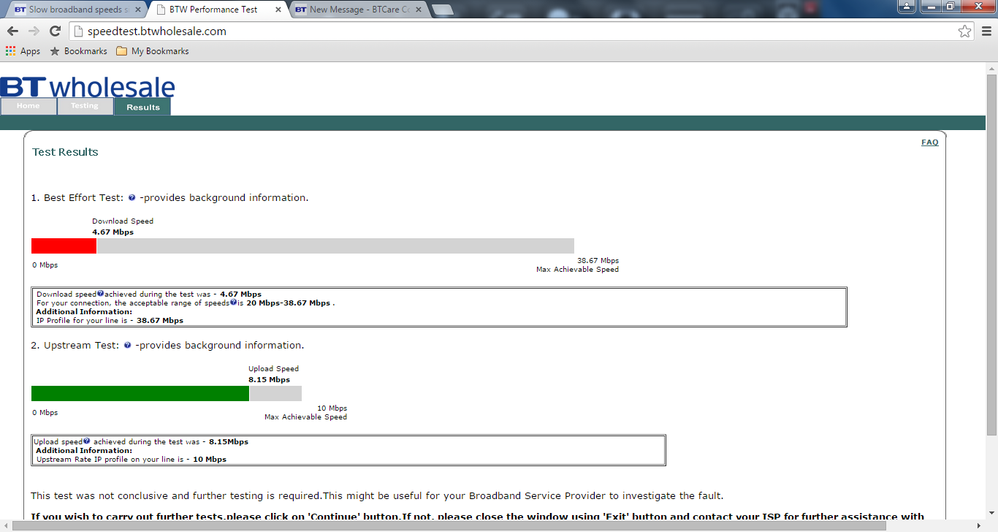Restore down the Chrome window
This screenshot has width=998, height=532.
pyautogui.click(x=950, y=6)
